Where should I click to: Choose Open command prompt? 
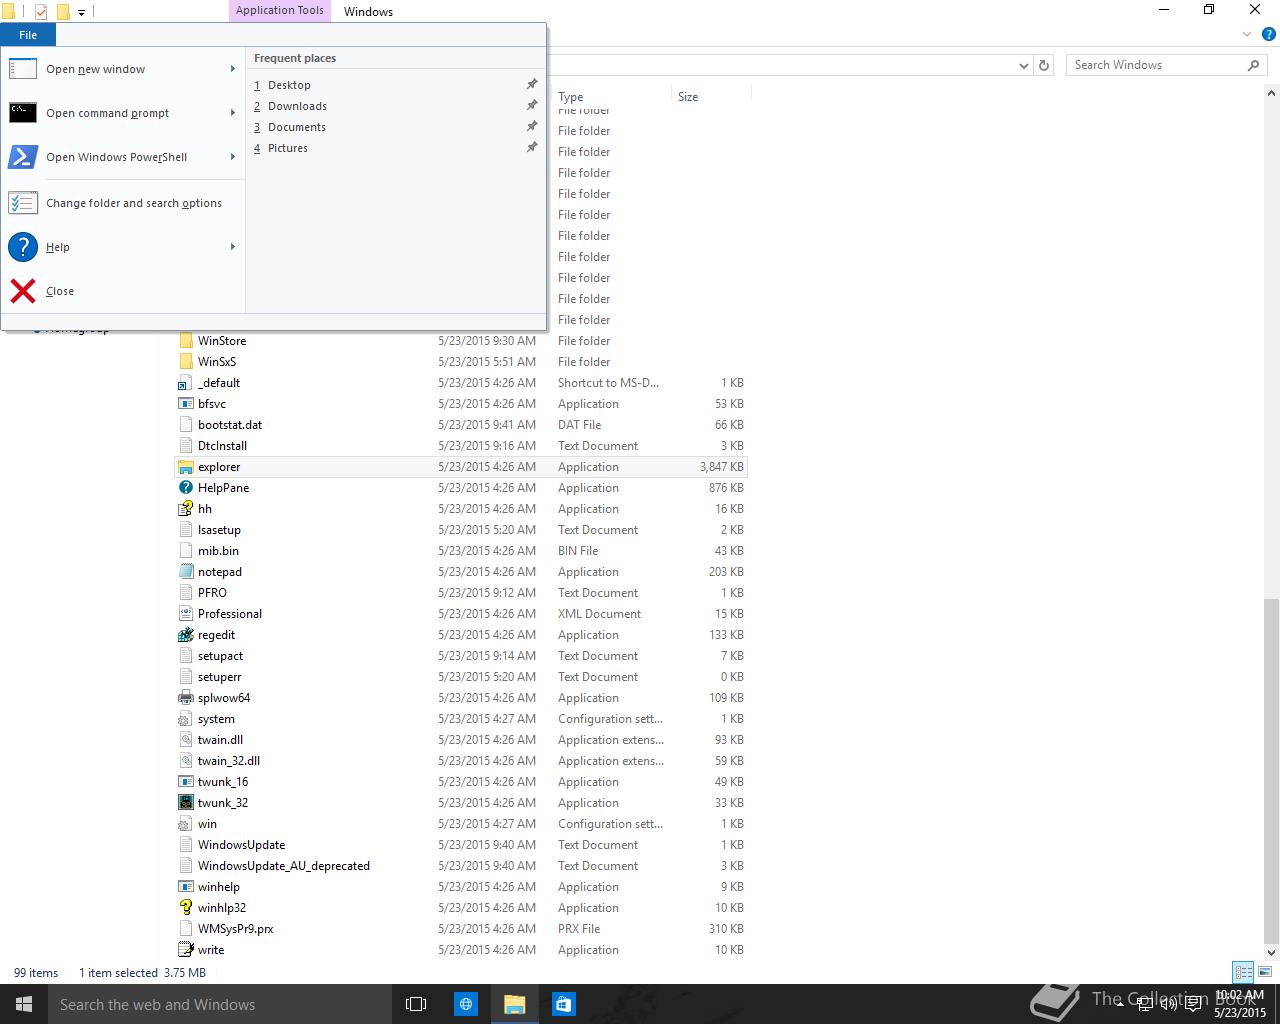123,113
